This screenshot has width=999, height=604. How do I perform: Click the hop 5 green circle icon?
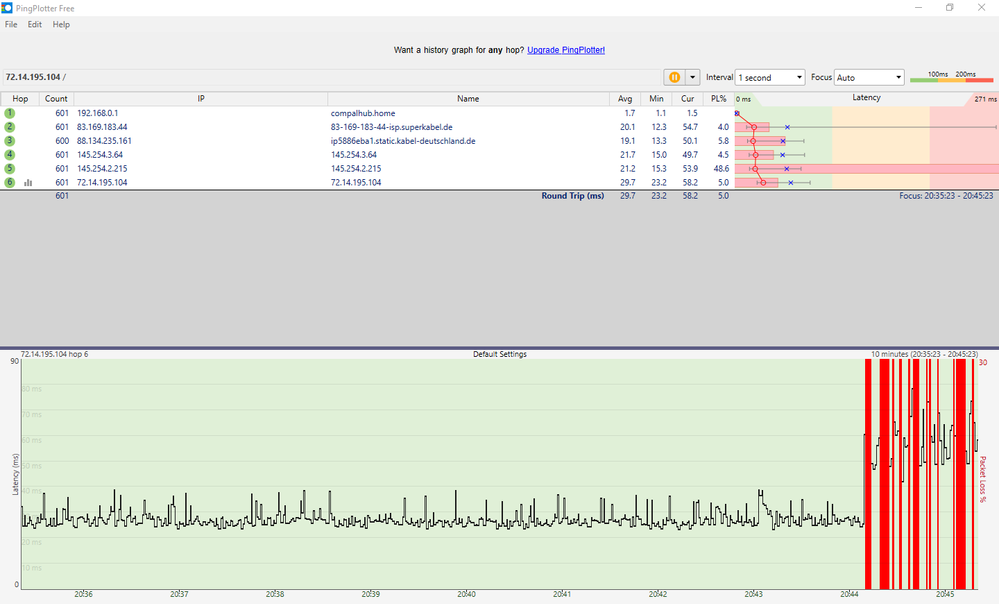(10, 169)
